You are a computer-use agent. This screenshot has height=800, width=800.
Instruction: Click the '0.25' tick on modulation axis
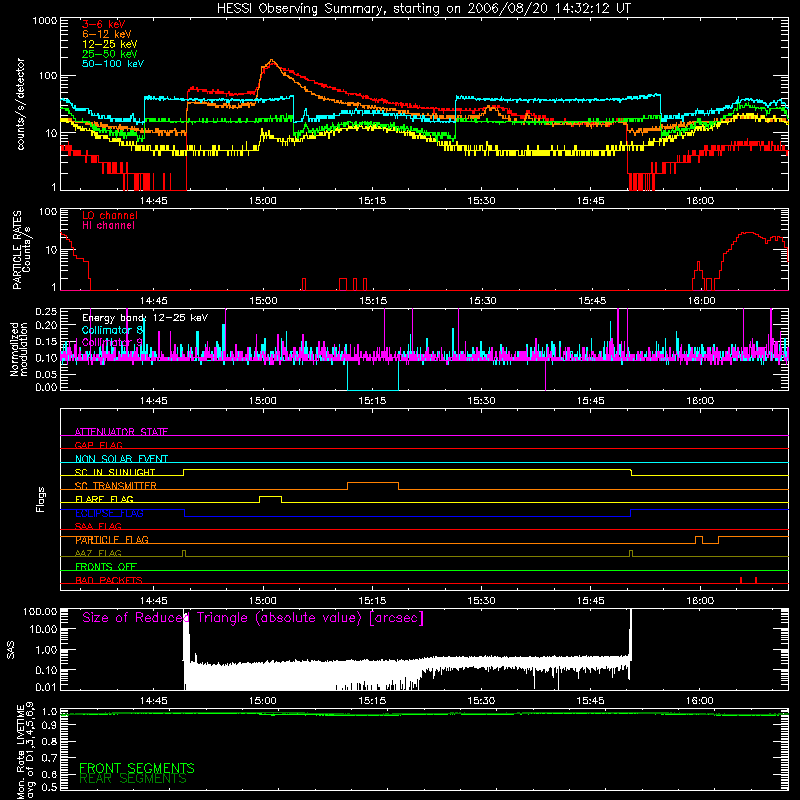[46, 312]
